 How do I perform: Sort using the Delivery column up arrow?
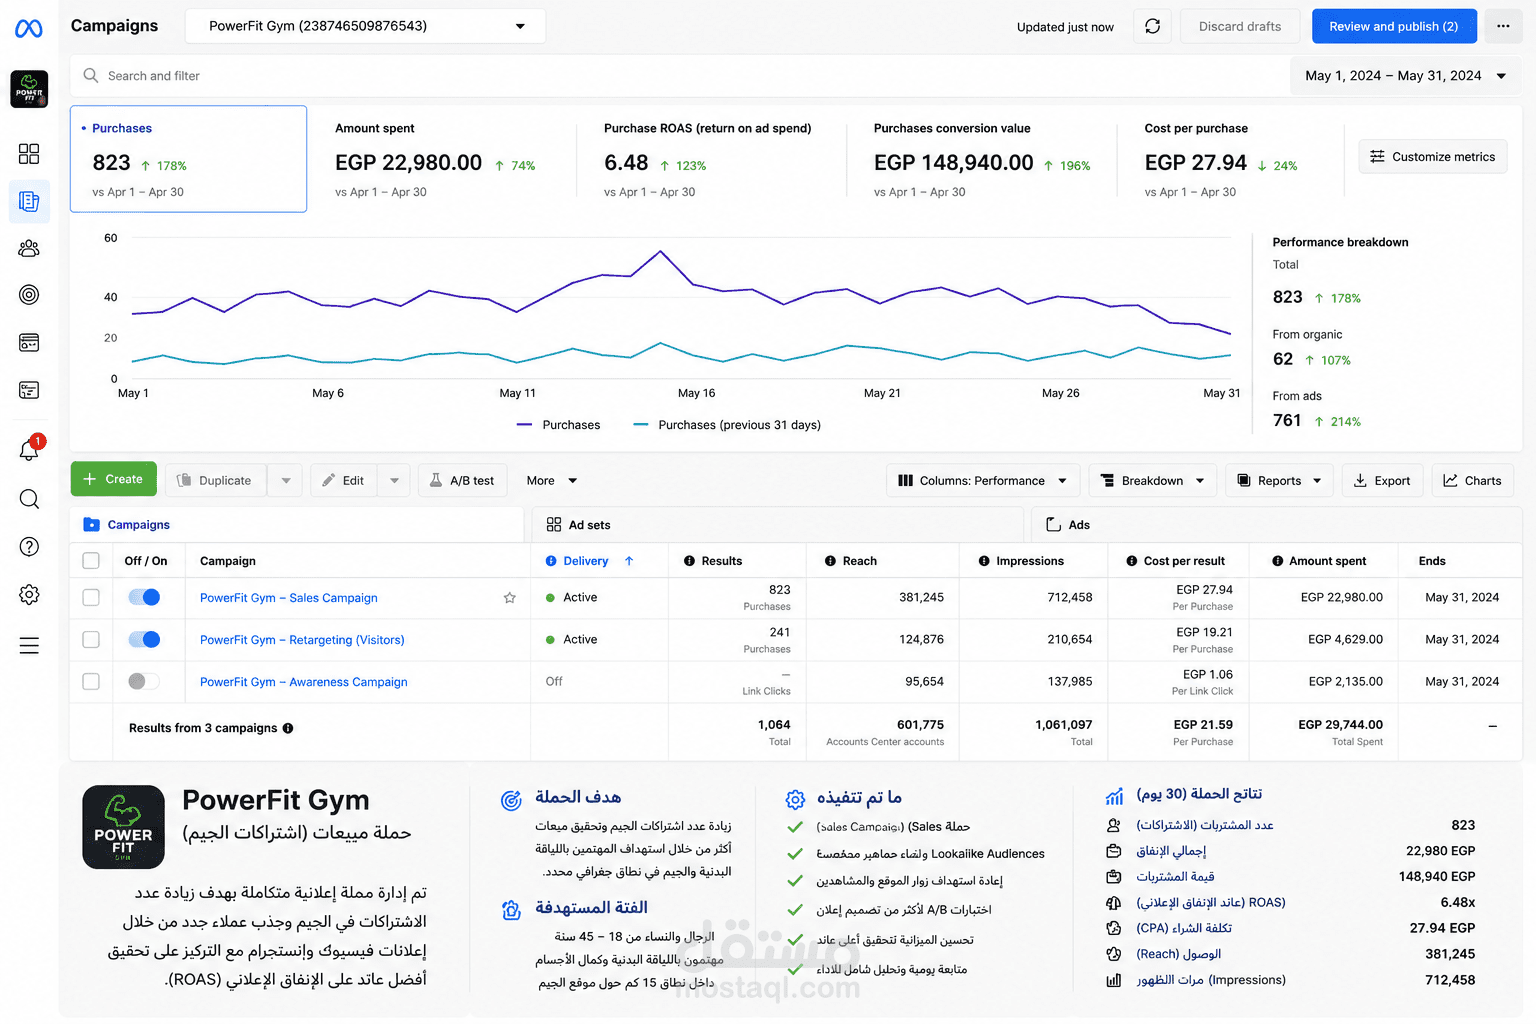pyautogui.click(x=629, y=561)
